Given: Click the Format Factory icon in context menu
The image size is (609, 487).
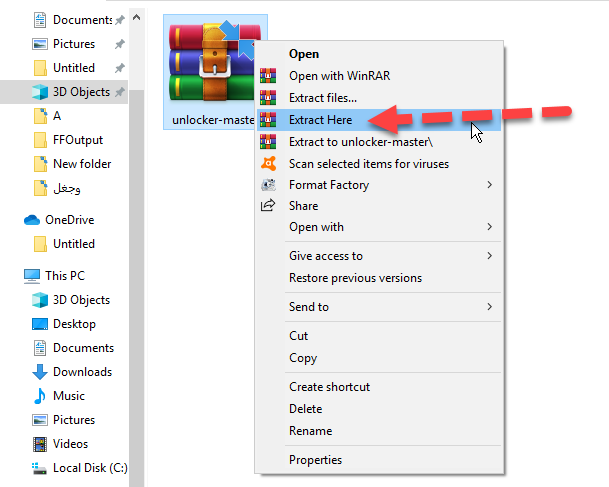Looking at the screenshot, I should 268,185.
